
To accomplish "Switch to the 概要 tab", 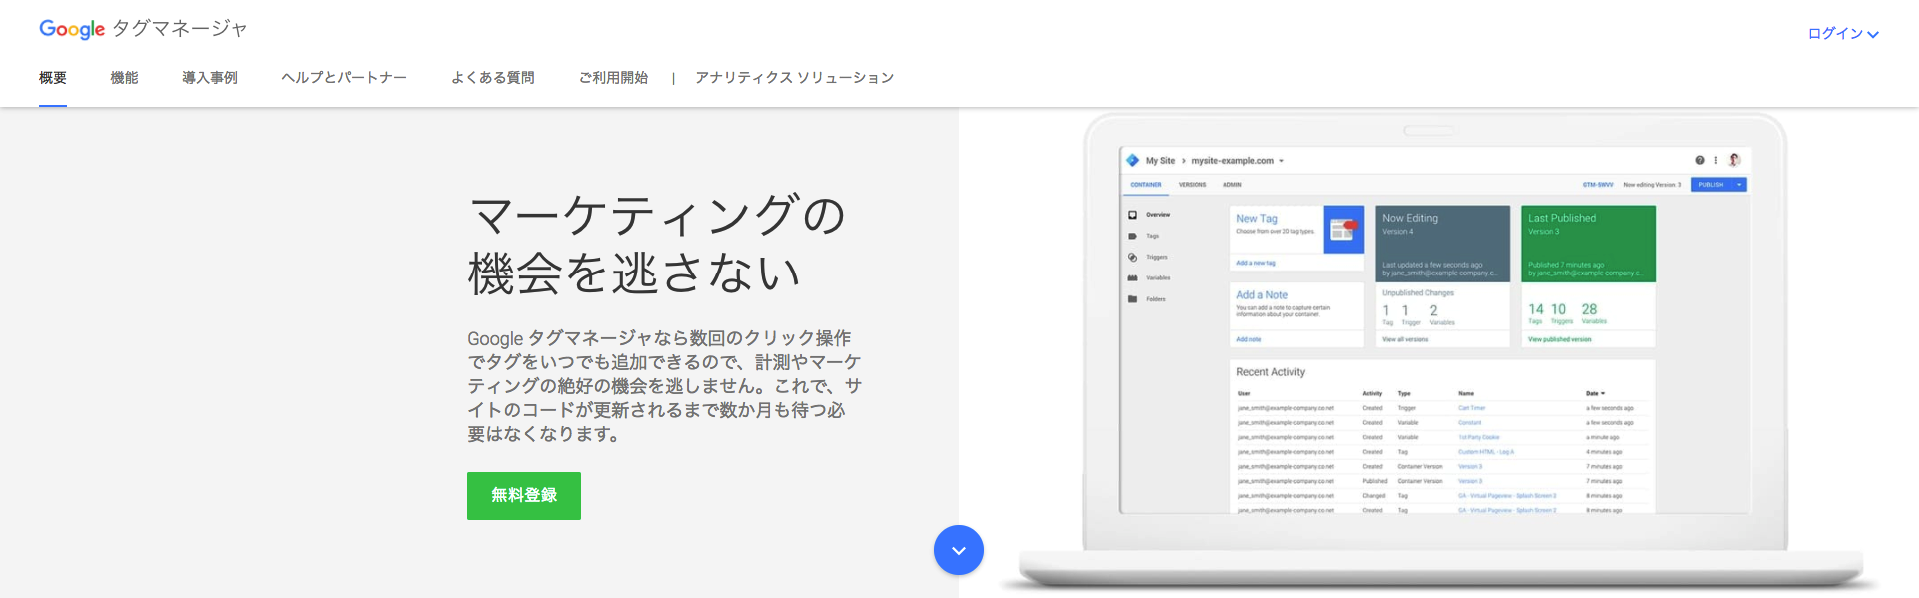I will click(x=53, y=78).
